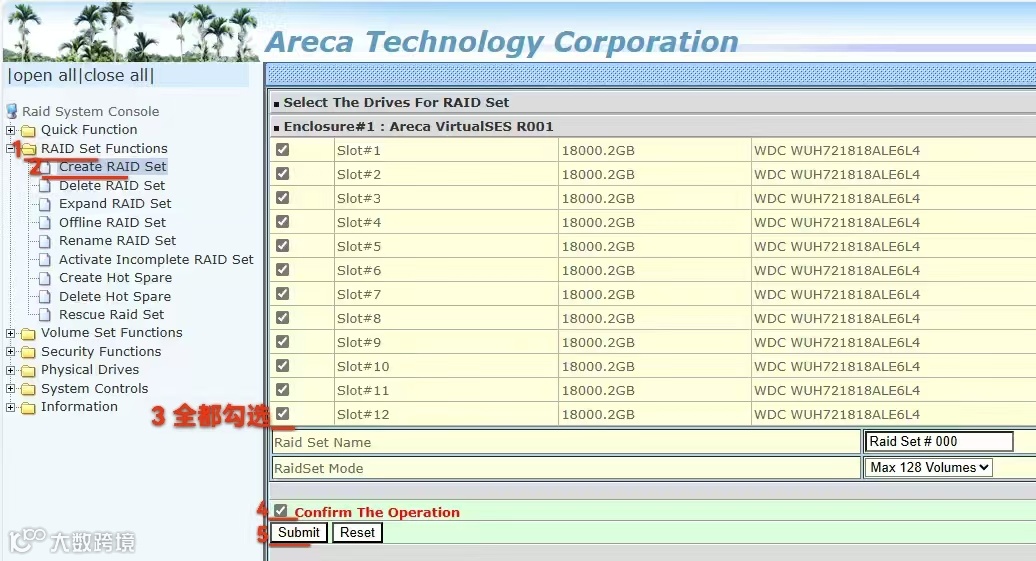Focus the Raid Set Name input field
The width and height of the screenshot is (1036, 561).
[939, 441]
